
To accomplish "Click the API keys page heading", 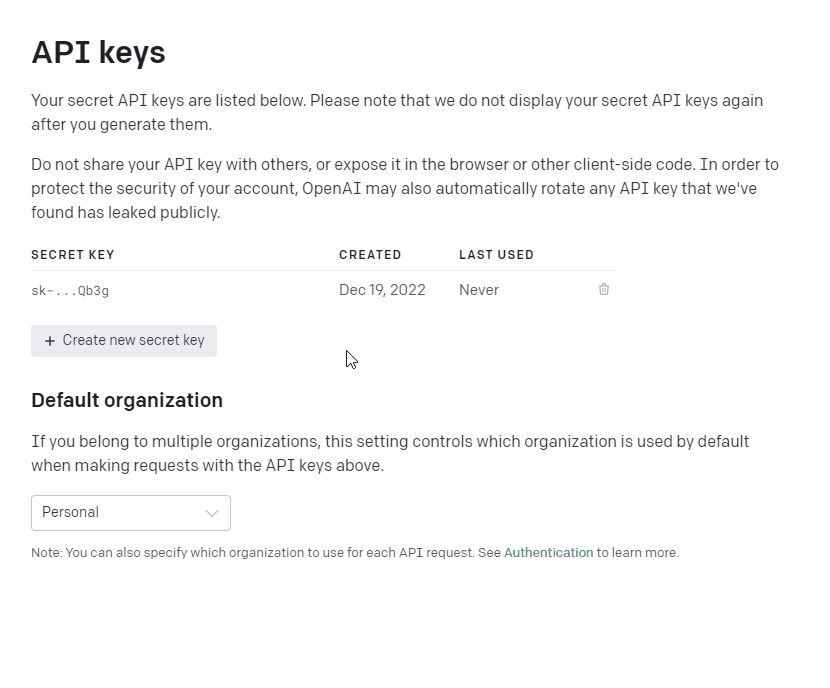I will pyautogui.click(x=97, y=52).
